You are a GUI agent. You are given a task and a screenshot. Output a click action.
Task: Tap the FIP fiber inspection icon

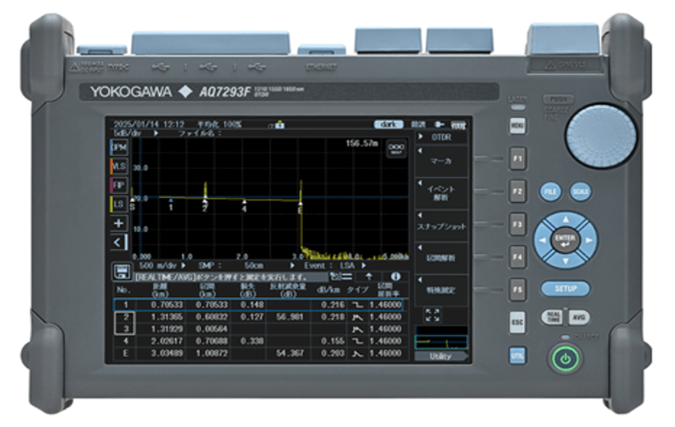click(116, 184)
